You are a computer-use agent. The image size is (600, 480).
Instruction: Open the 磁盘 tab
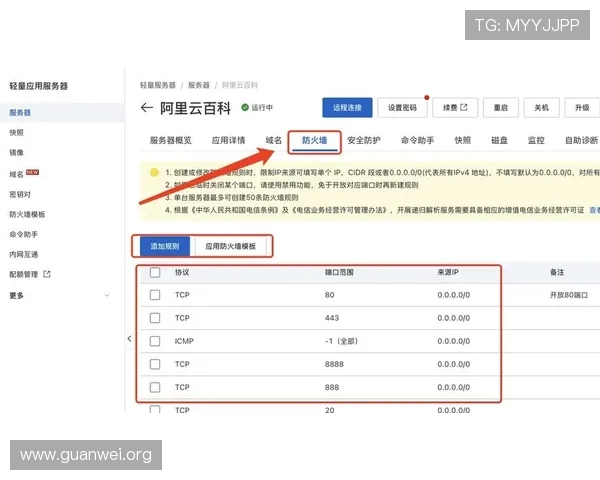click(499, 140)
